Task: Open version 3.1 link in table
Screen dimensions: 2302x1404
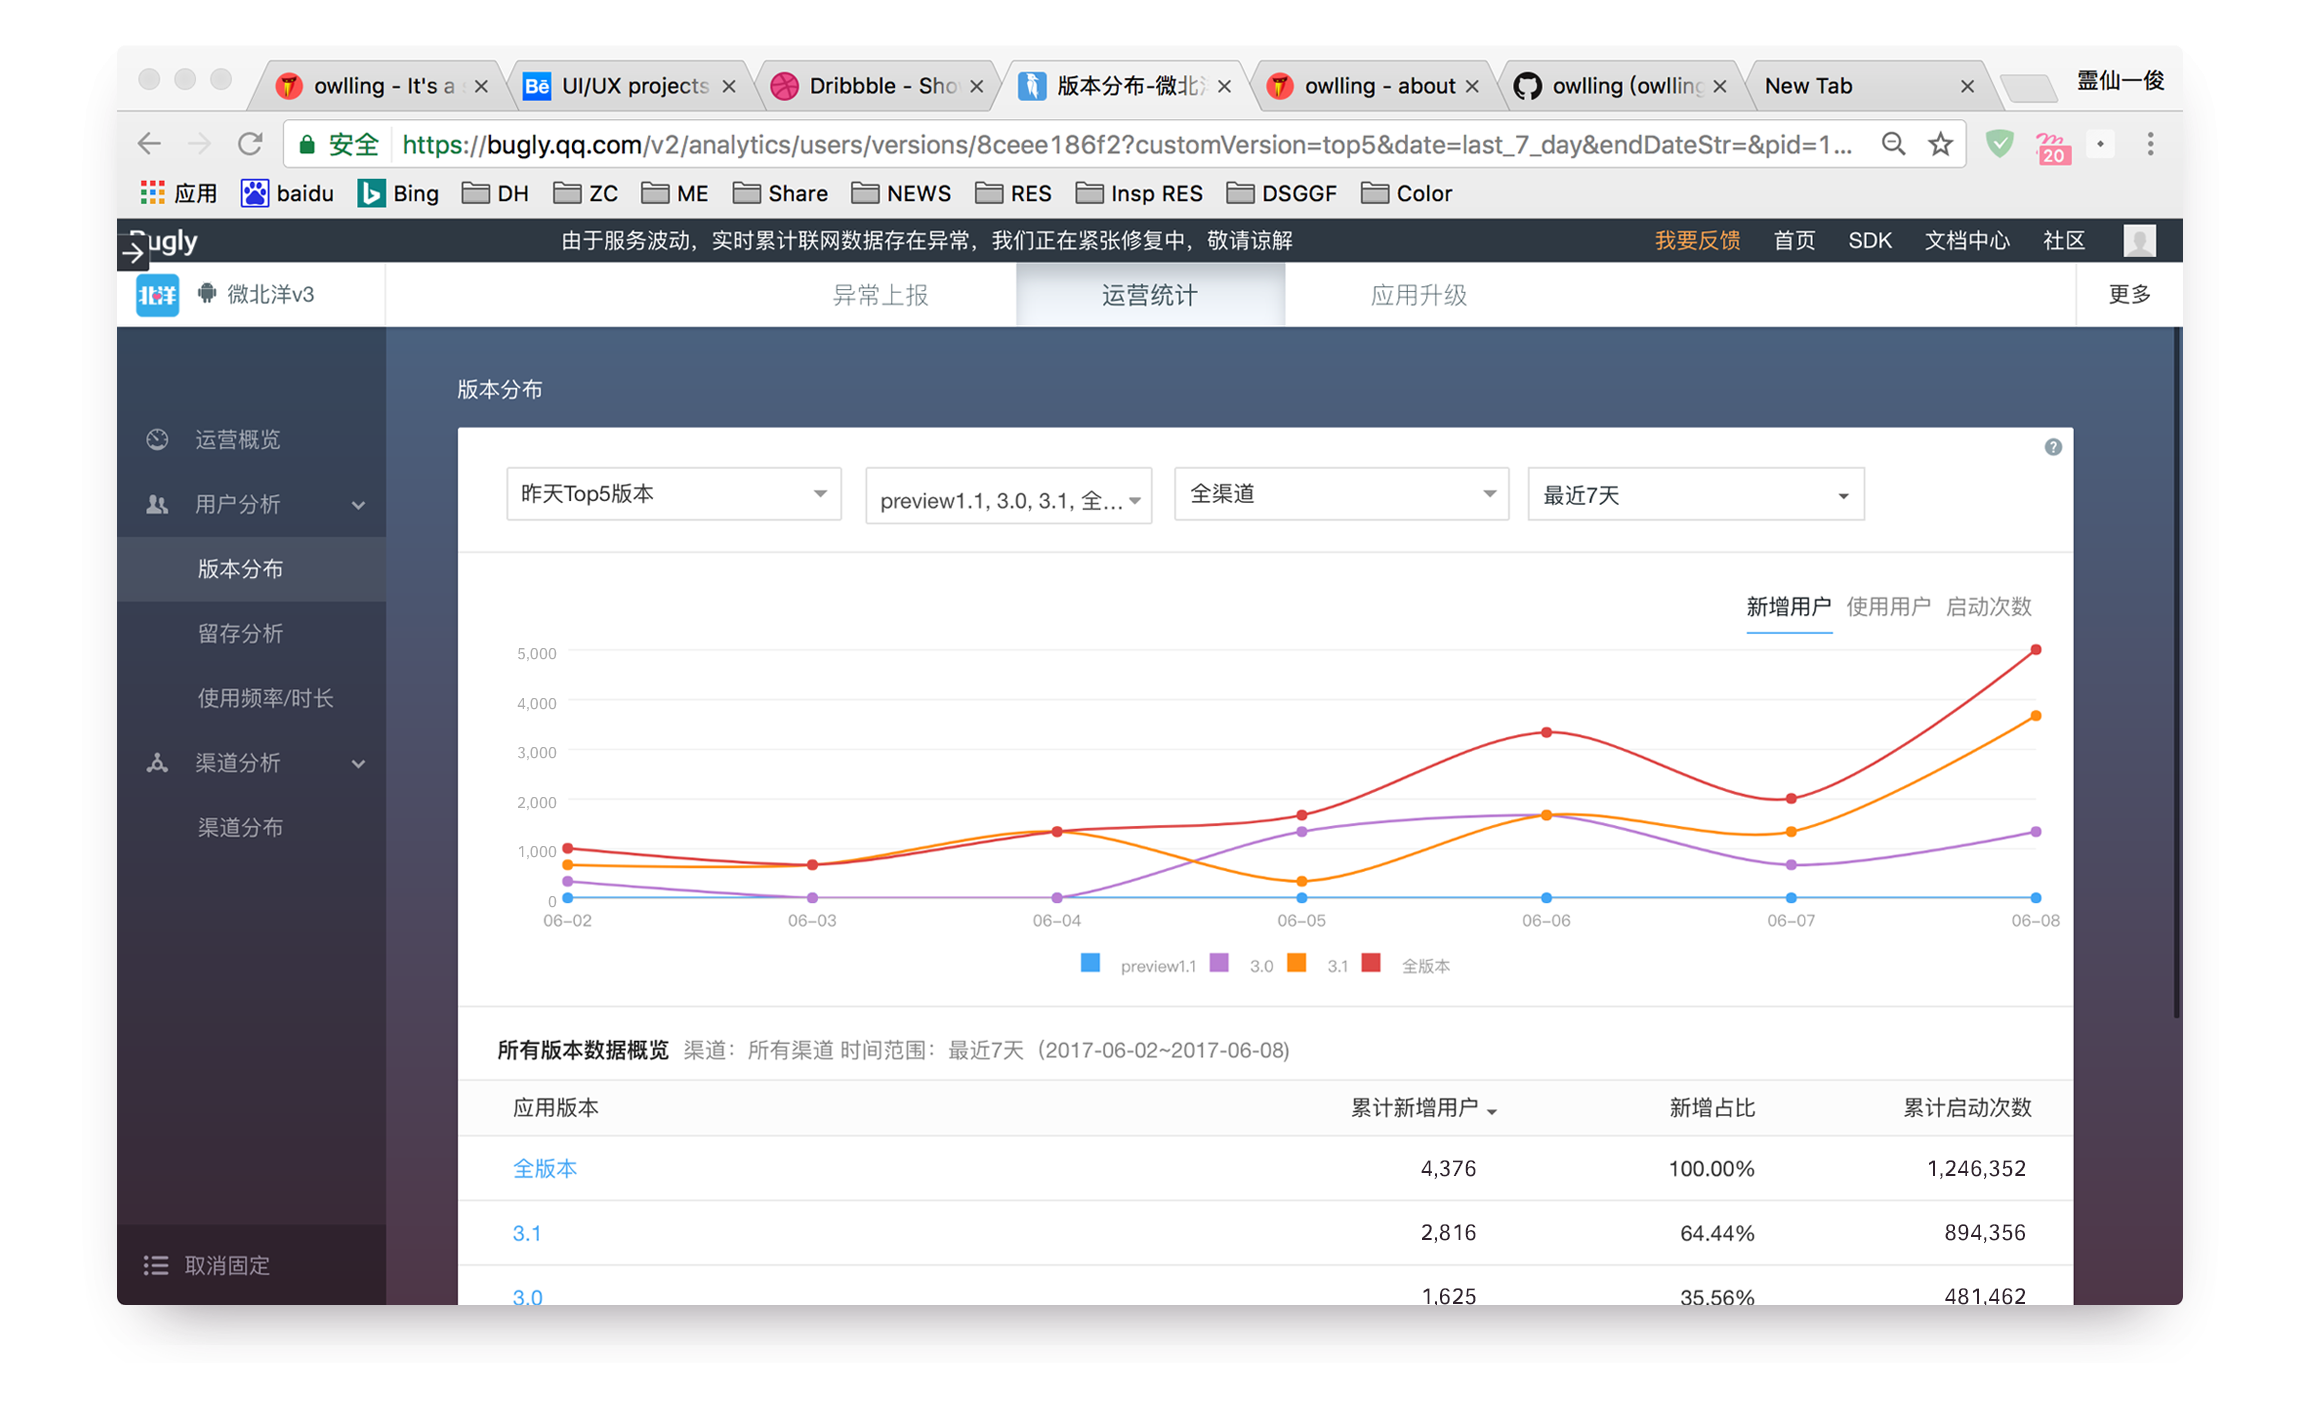Action: [x=526, y=1233]
